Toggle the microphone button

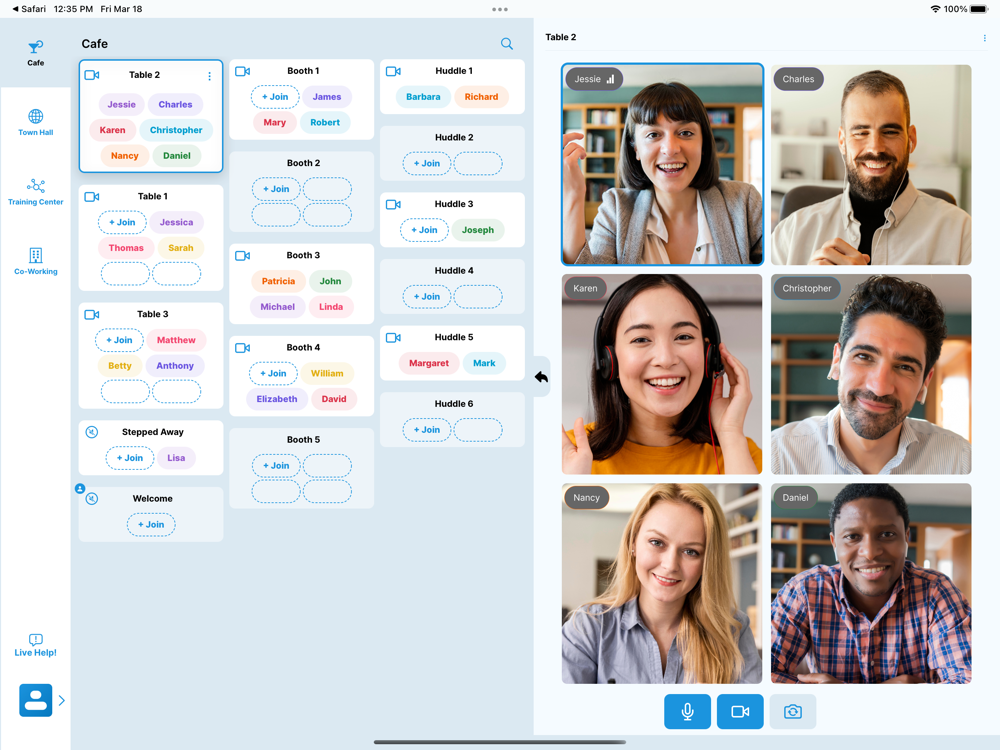[x=687, y=711]
